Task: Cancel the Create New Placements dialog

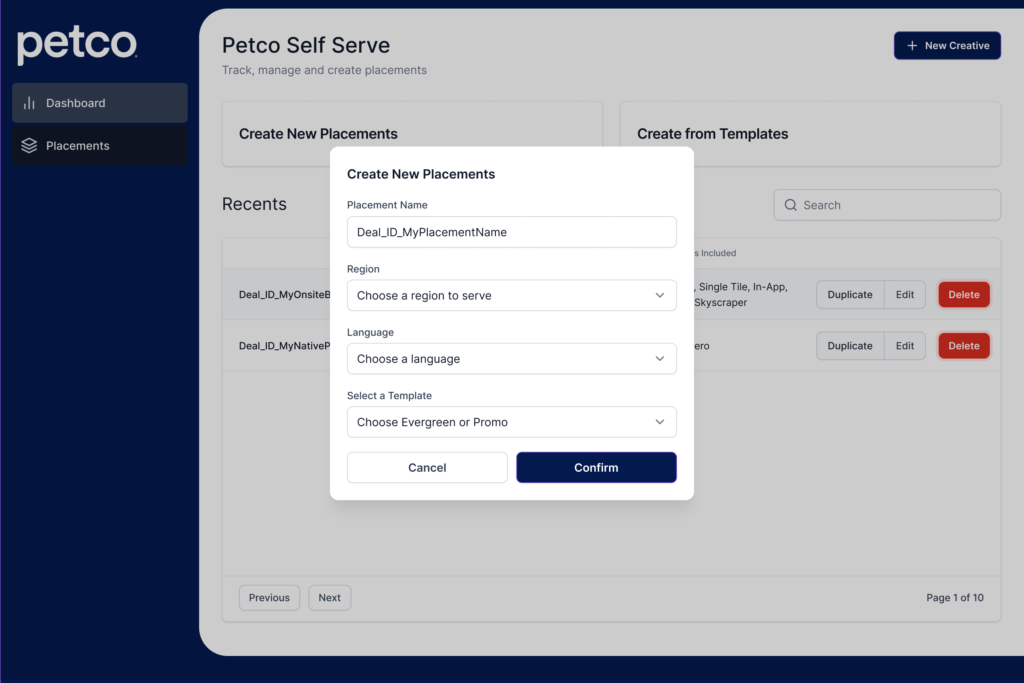Action: (427, 467)
